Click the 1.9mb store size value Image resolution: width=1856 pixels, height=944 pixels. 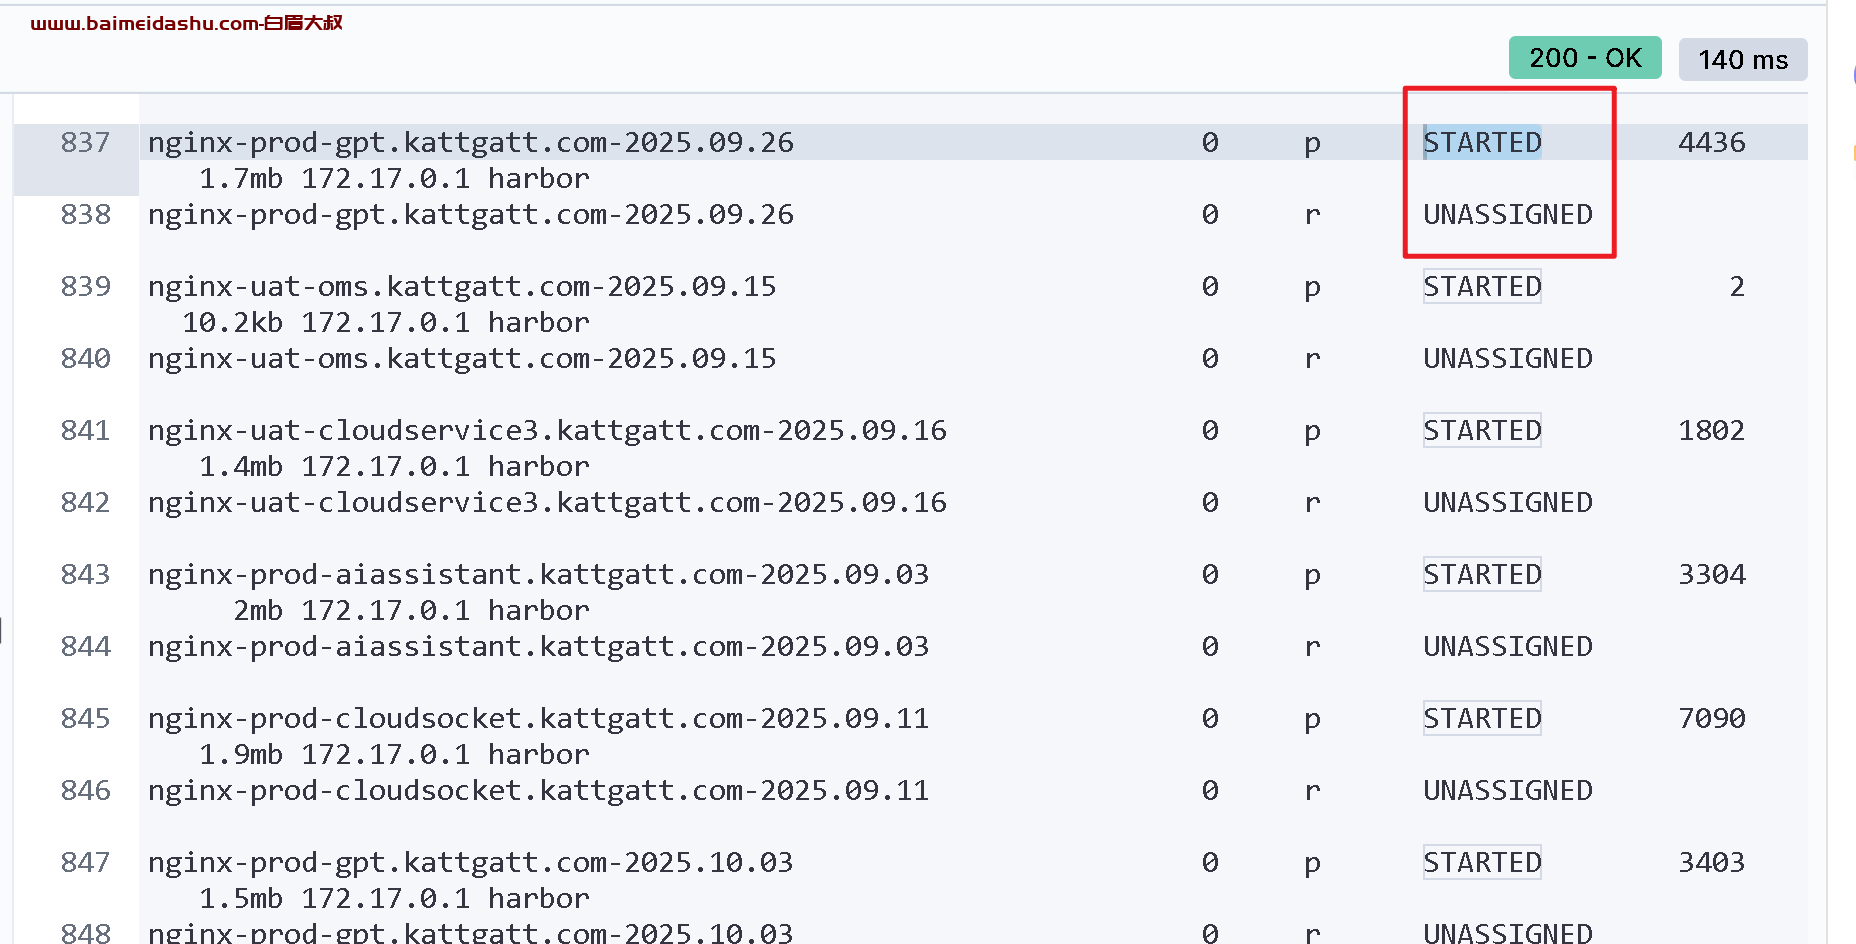240,754
